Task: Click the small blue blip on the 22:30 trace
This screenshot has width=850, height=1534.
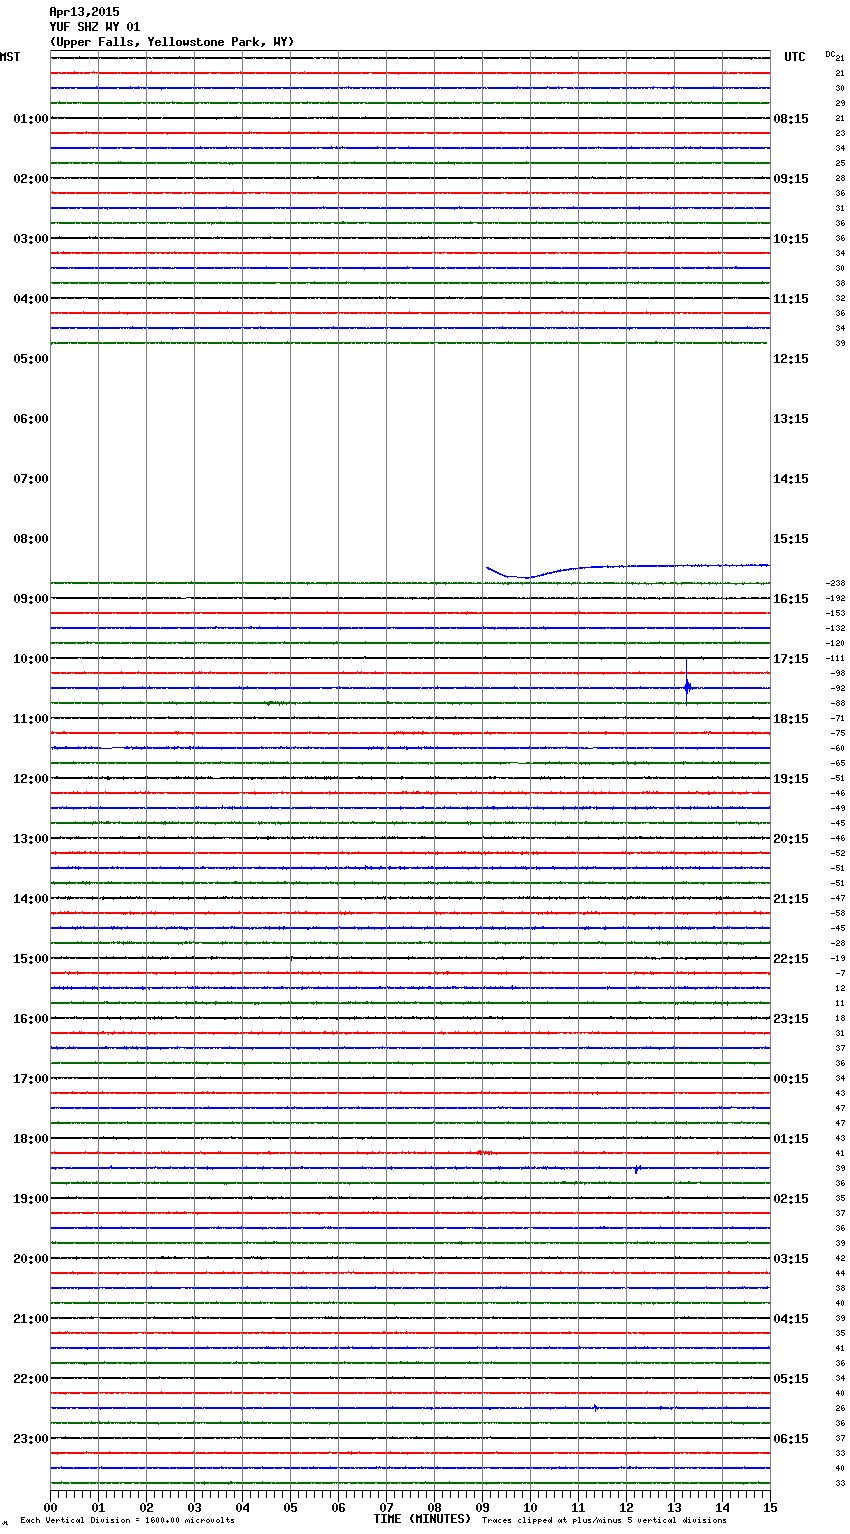Action: coord(595,1407)
